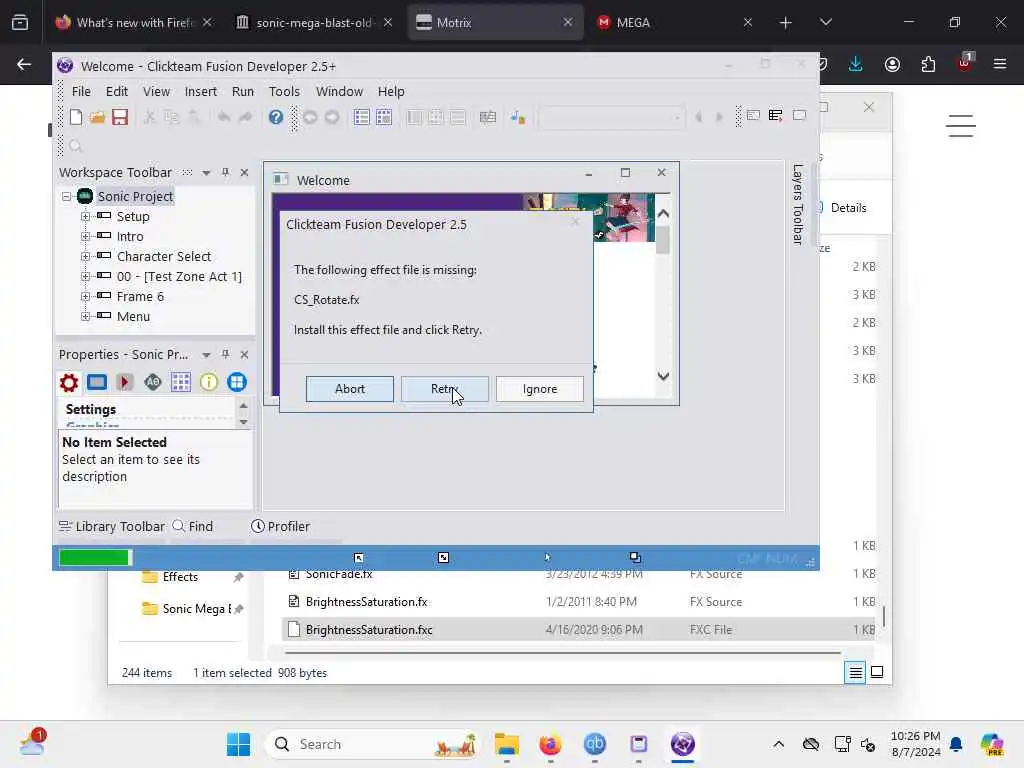This screenshot has width=1024, height=768.
Task: Open the Insert menu
Action: [200, 91]
